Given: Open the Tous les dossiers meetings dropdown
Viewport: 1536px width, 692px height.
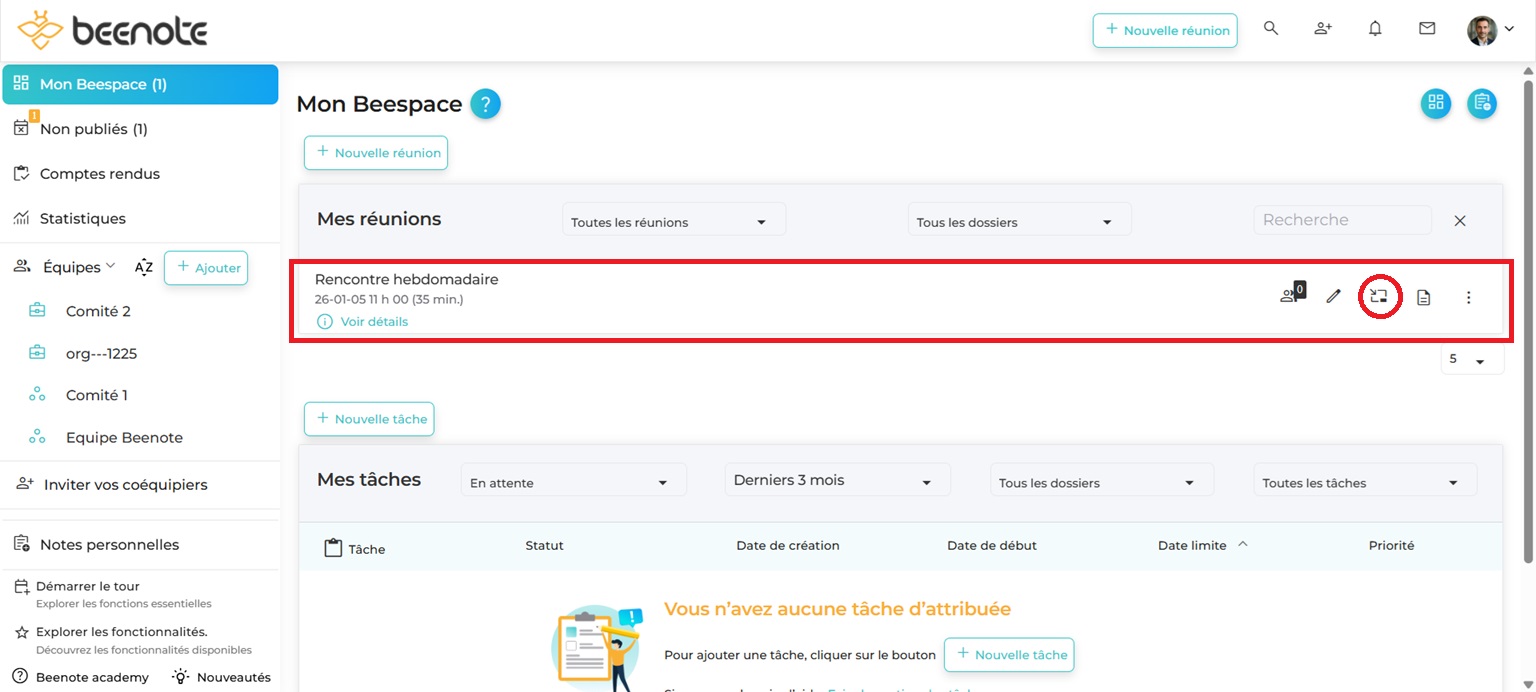Looking at the screenshot, I should (x=1018, y=221).
